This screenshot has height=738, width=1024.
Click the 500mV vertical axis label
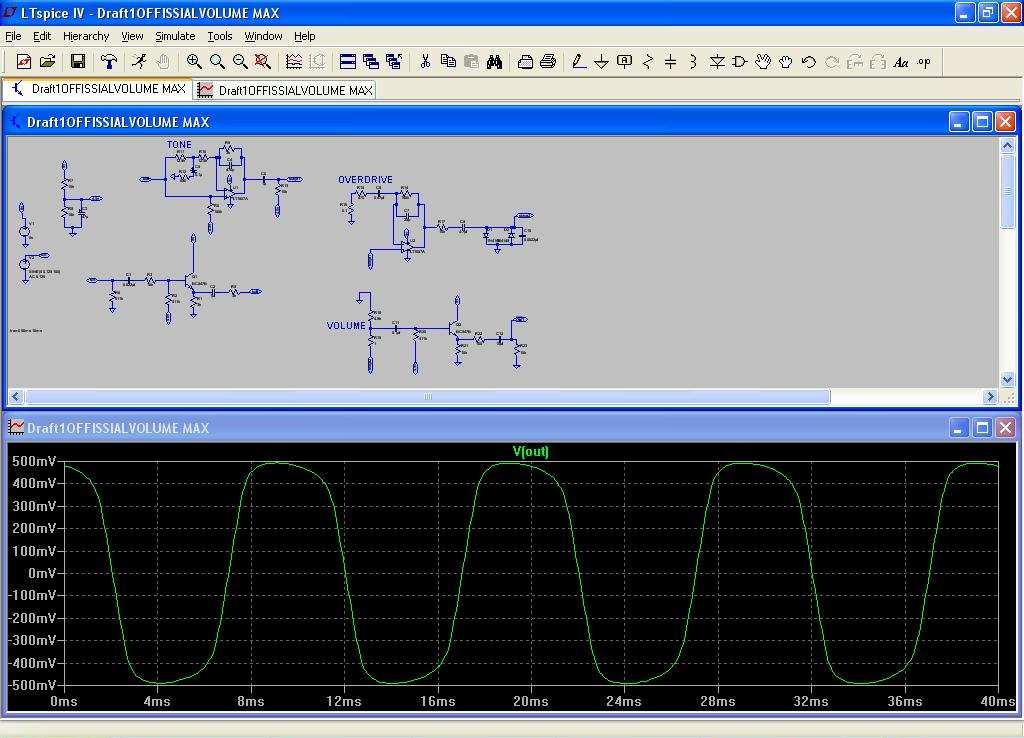coord(34,461)
